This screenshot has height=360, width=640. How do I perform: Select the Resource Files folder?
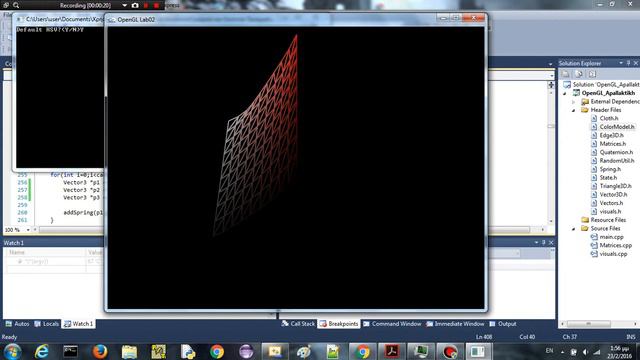pyautogui.click(x=608, y=220)
